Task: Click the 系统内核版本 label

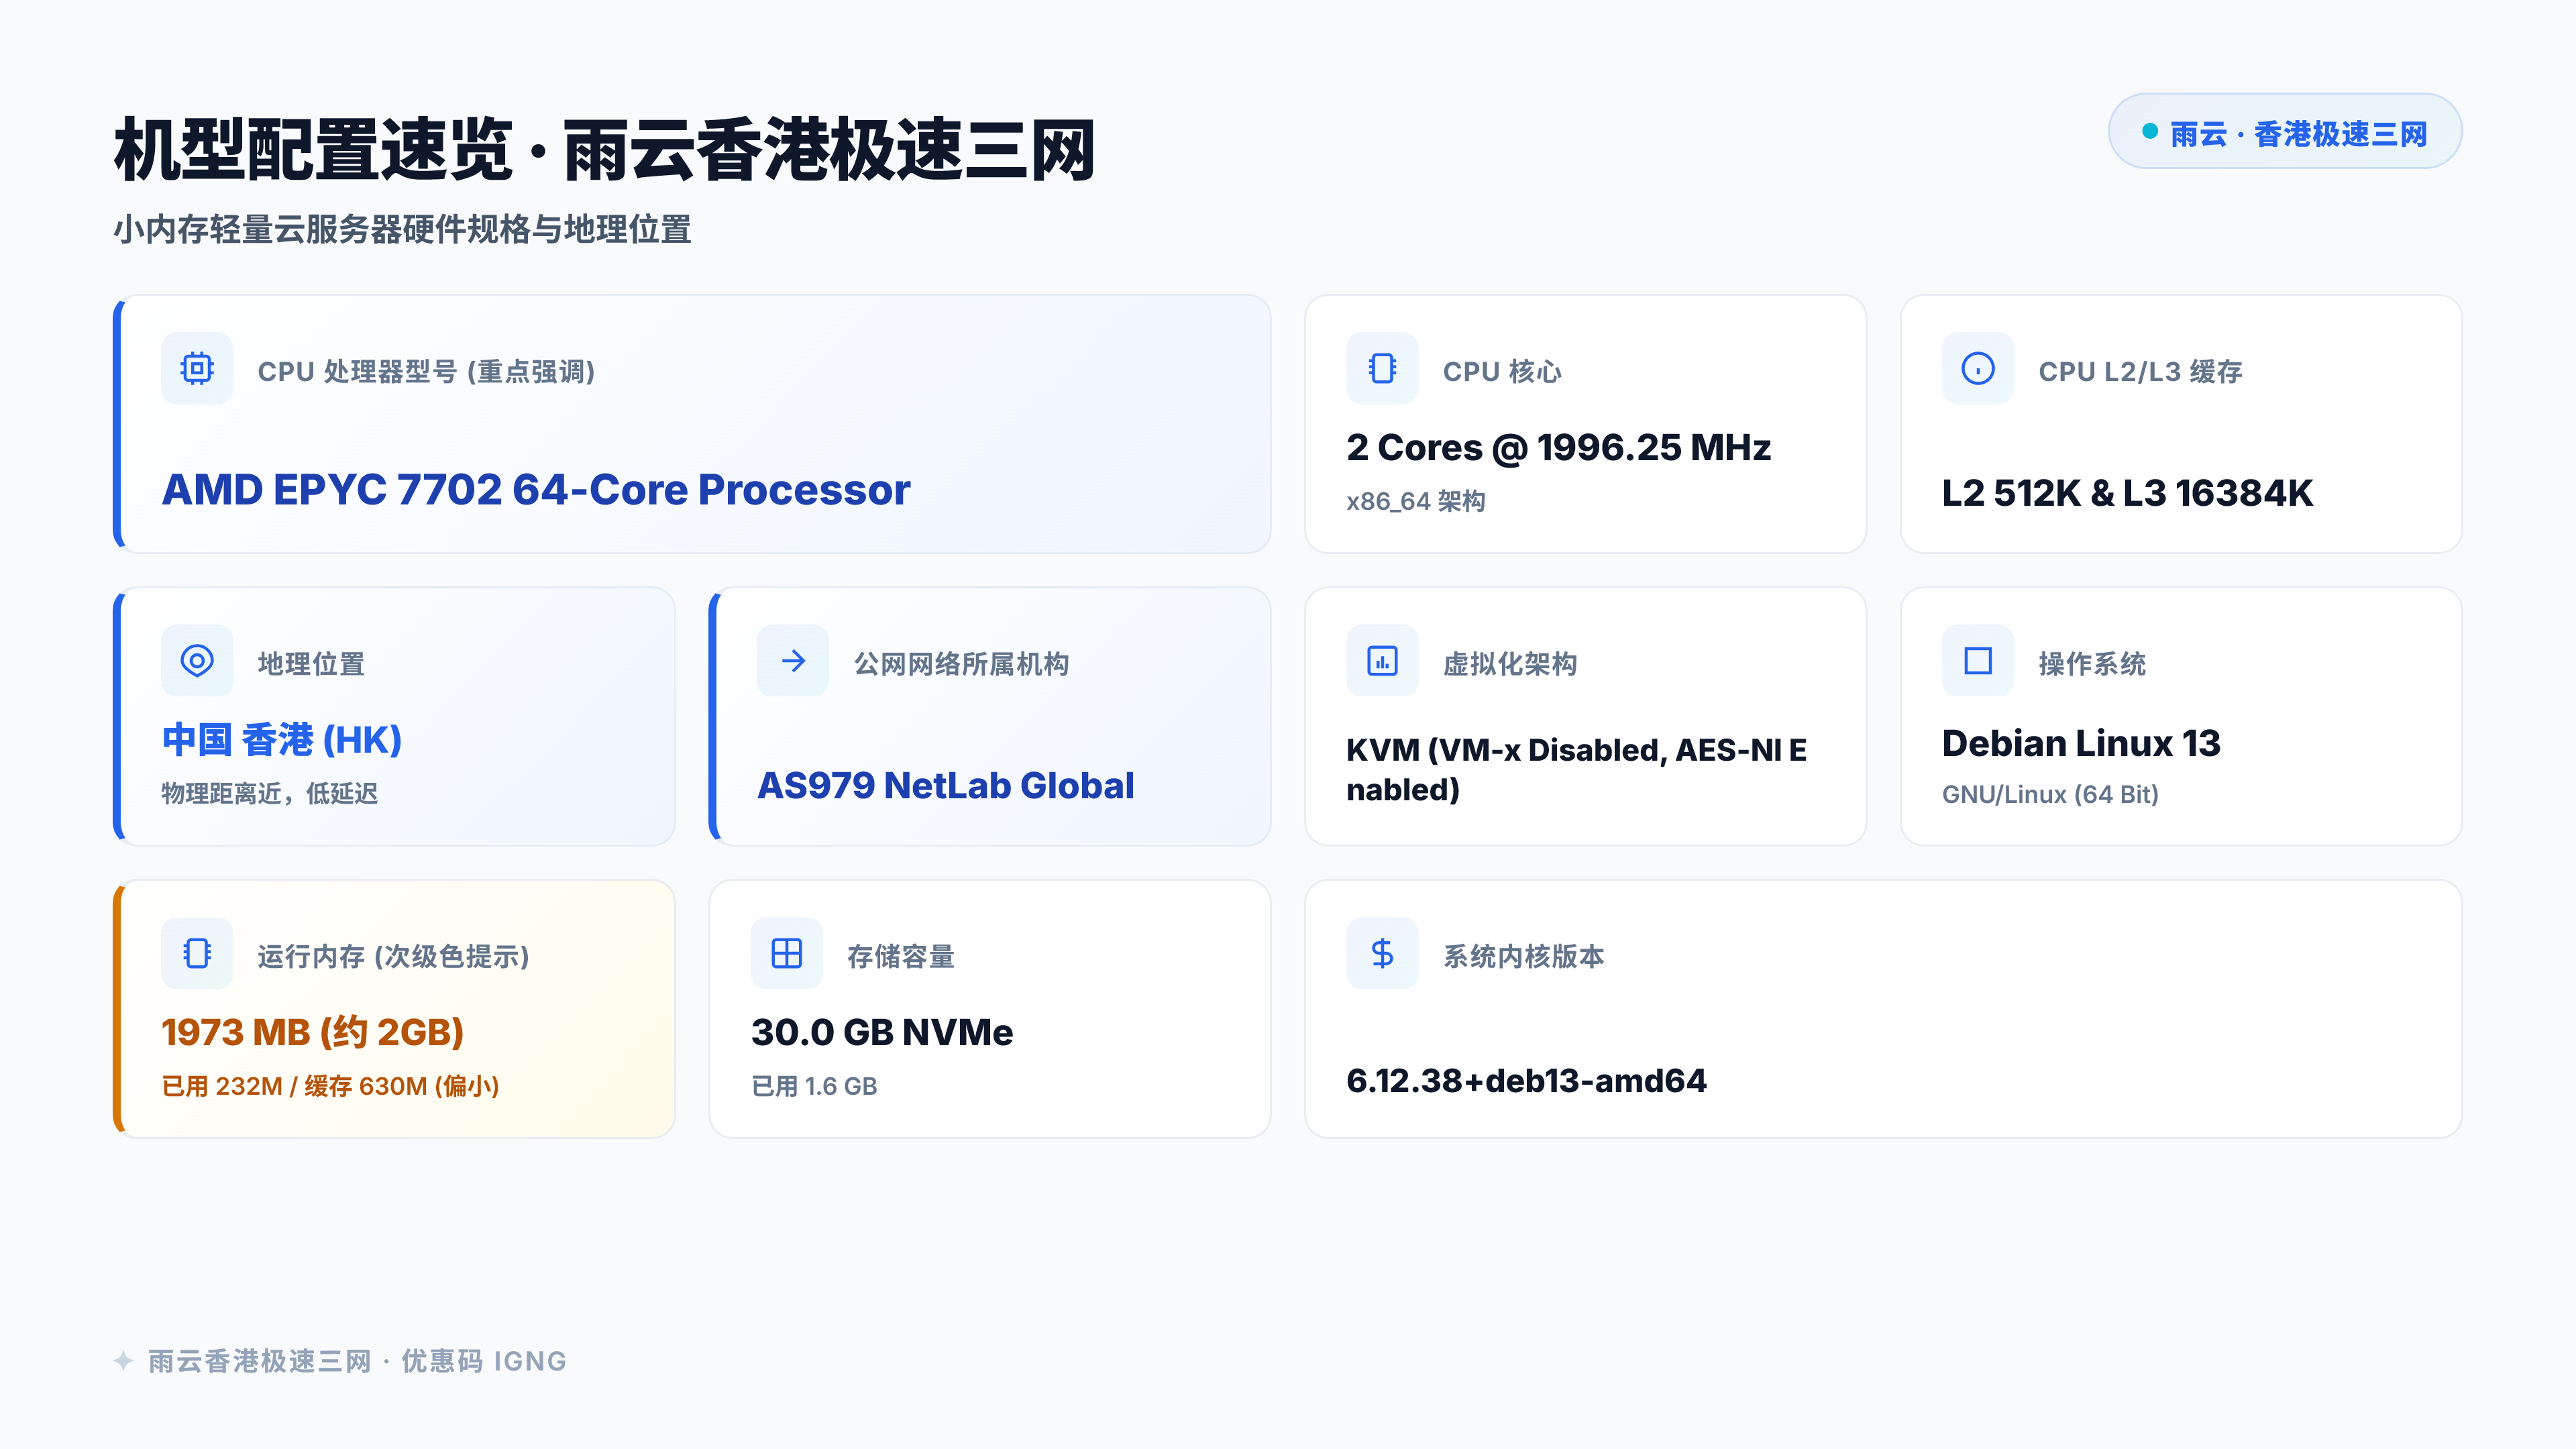Action: point(1523,957)
